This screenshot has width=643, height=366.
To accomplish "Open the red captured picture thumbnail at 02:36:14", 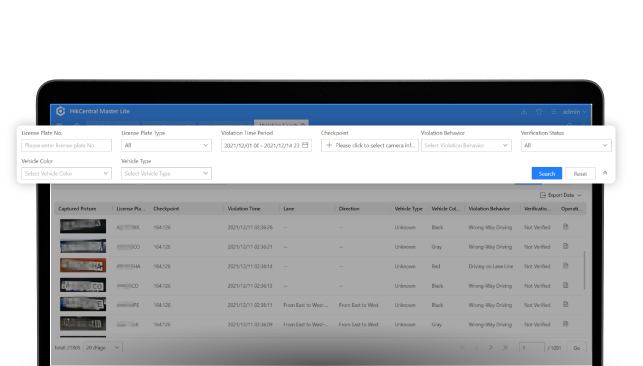I will (83, 265).
